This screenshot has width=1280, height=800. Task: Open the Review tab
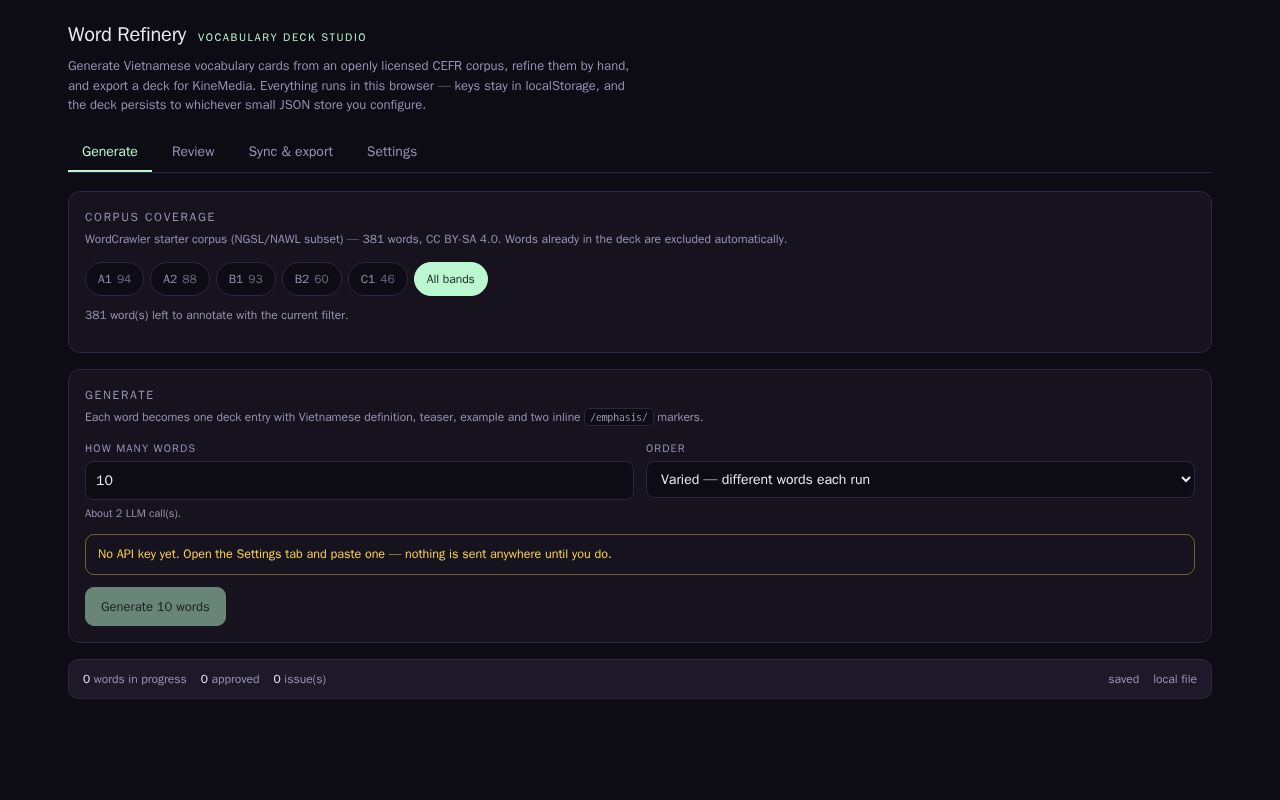[193, 152]
